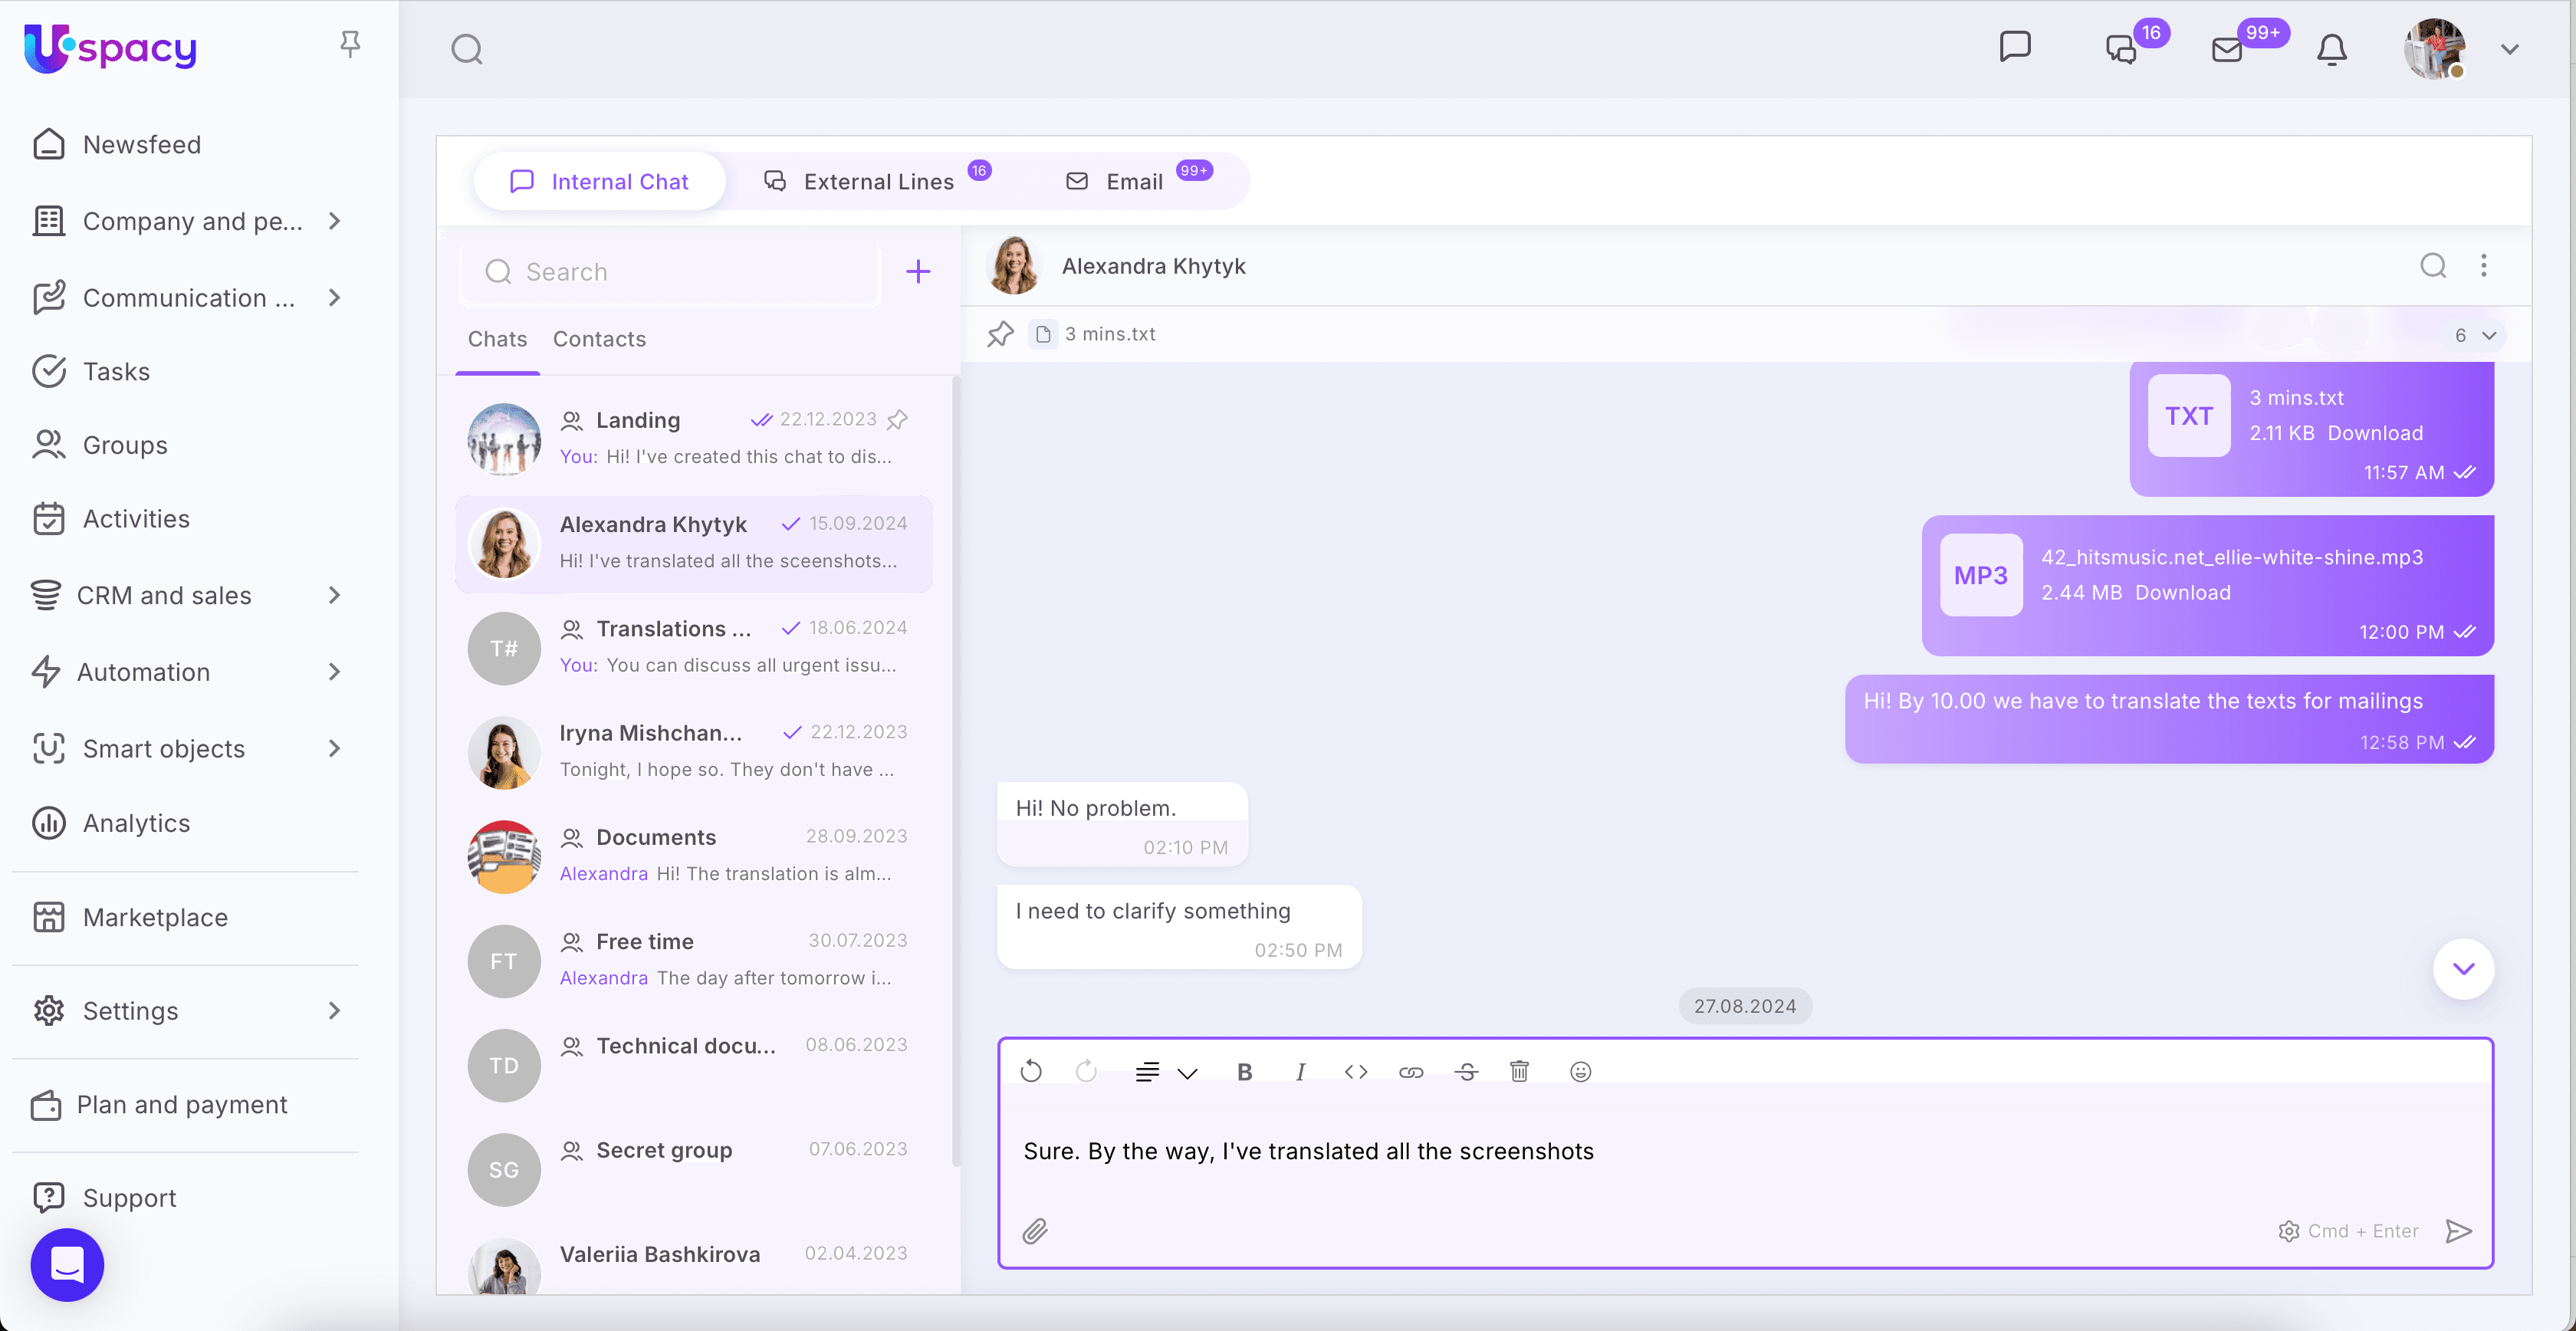Open notifications bell icon

(2331, 49)
